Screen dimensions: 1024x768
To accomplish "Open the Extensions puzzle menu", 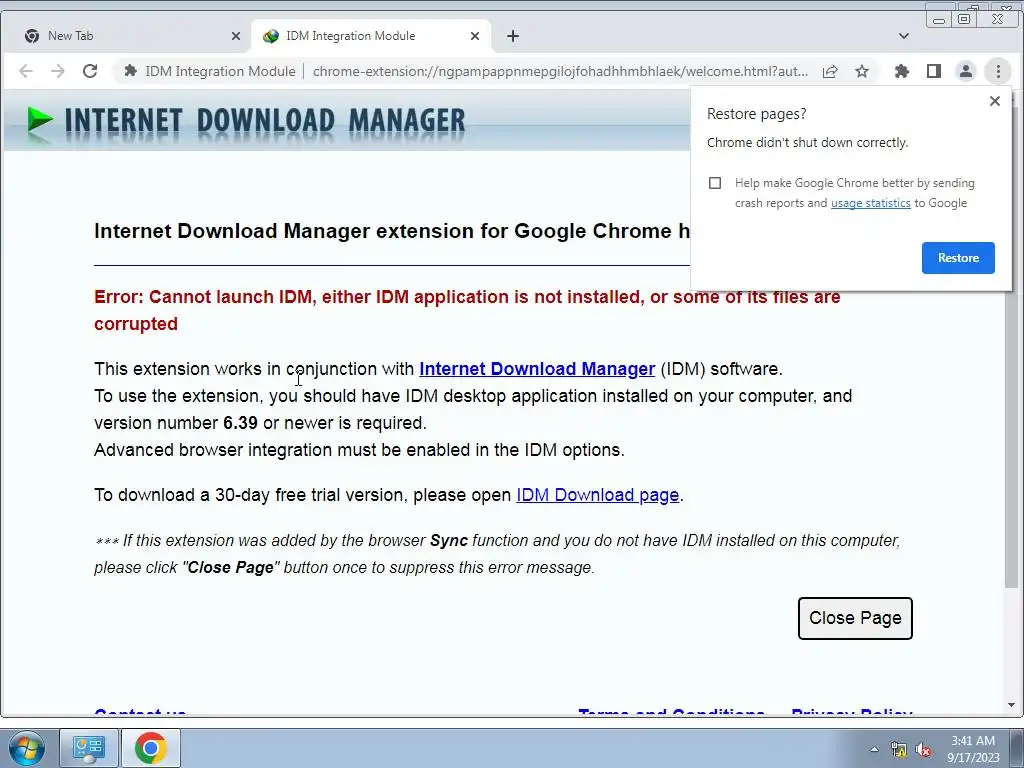I will 902,71.
